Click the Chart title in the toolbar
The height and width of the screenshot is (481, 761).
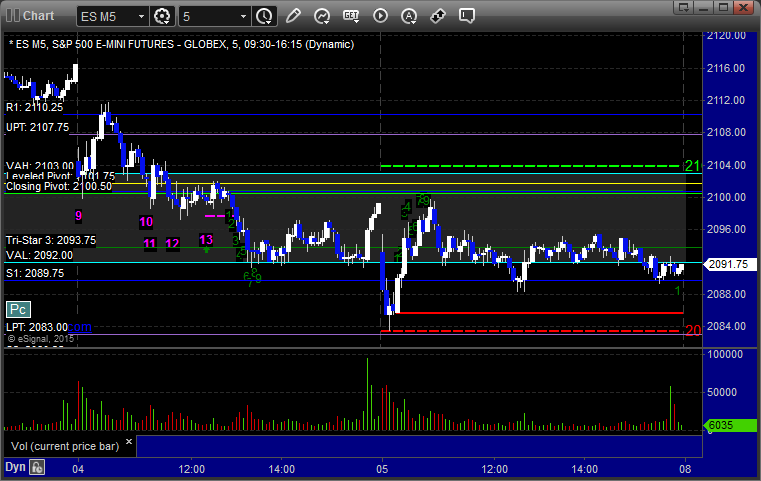(x=38, y=16)
